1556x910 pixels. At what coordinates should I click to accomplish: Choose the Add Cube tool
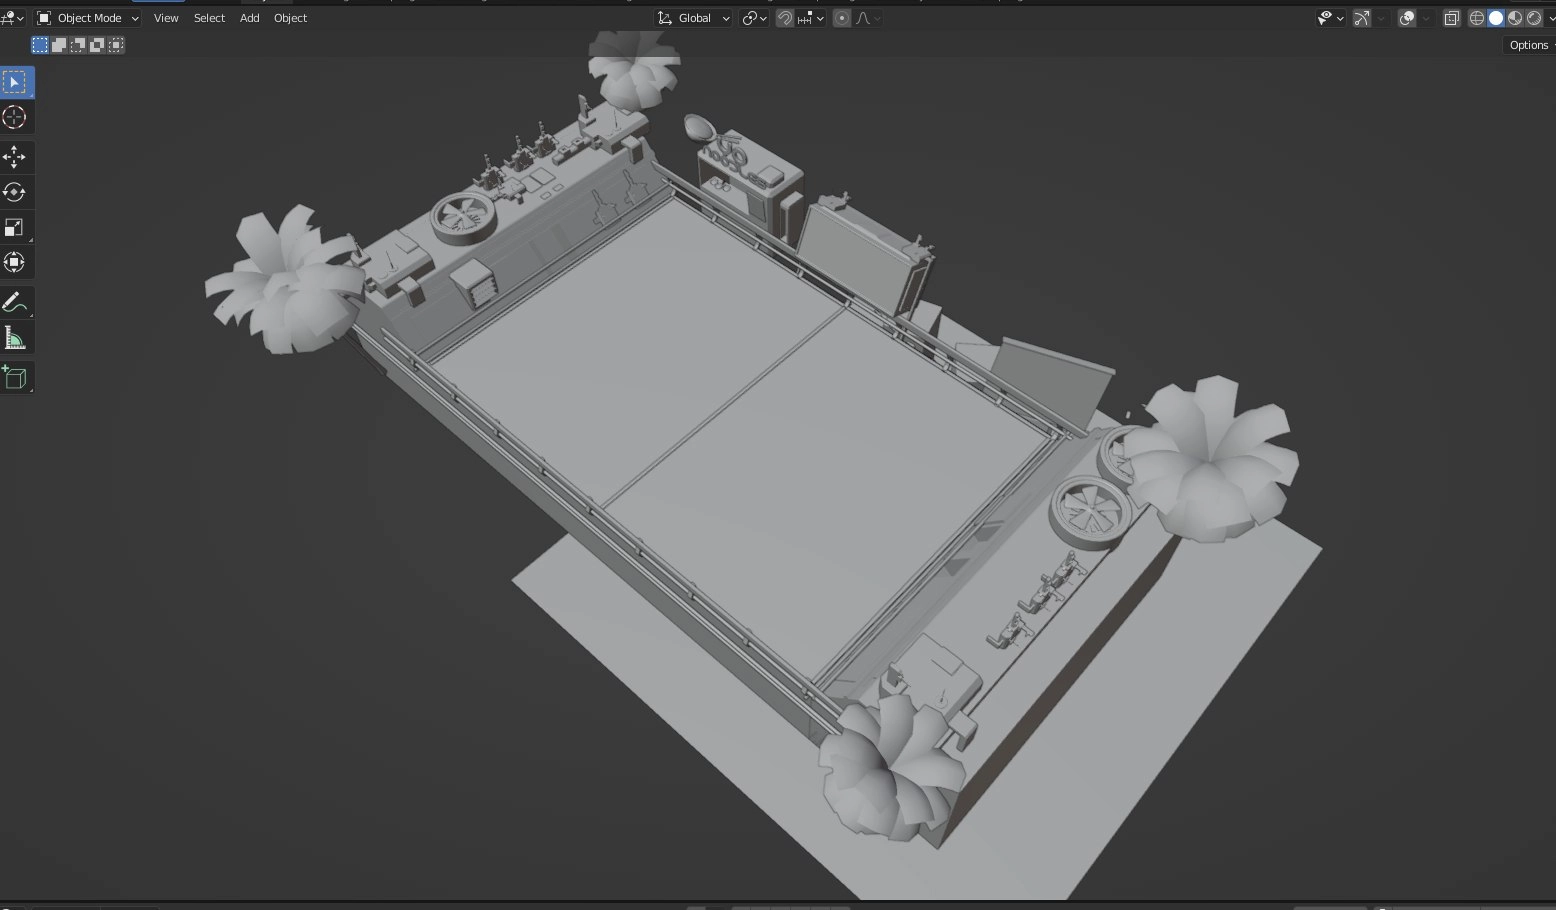[x=15, y=378]
